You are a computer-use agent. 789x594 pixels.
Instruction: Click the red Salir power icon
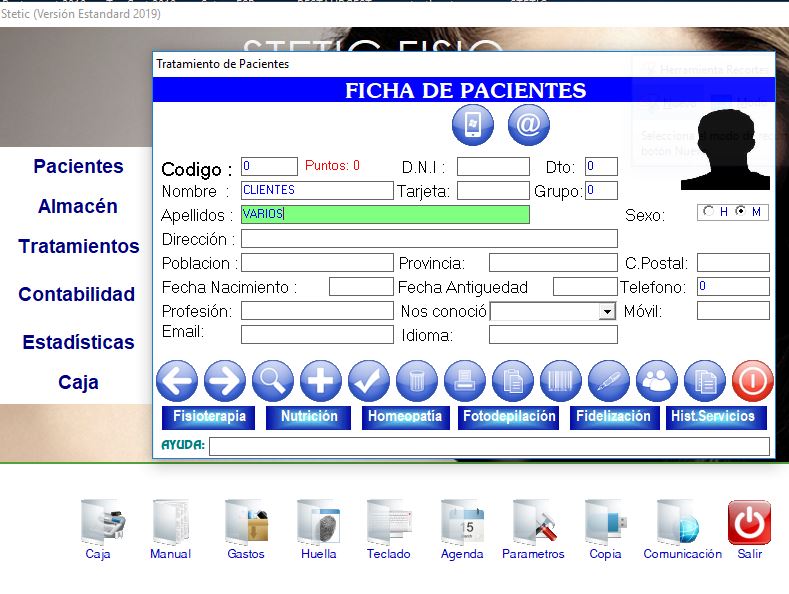pos(749,523)
